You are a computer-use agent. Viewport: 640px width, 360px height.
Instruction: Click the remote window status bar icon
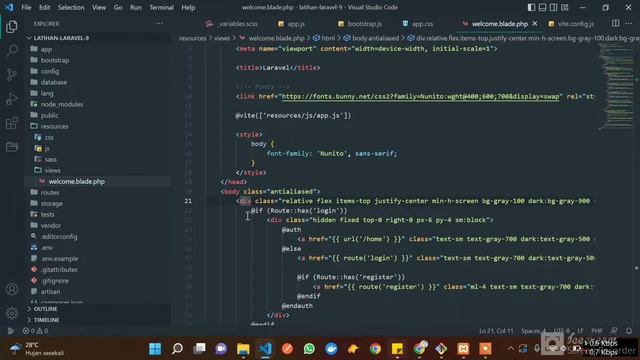pyautogui.click(x=11, y=331)
